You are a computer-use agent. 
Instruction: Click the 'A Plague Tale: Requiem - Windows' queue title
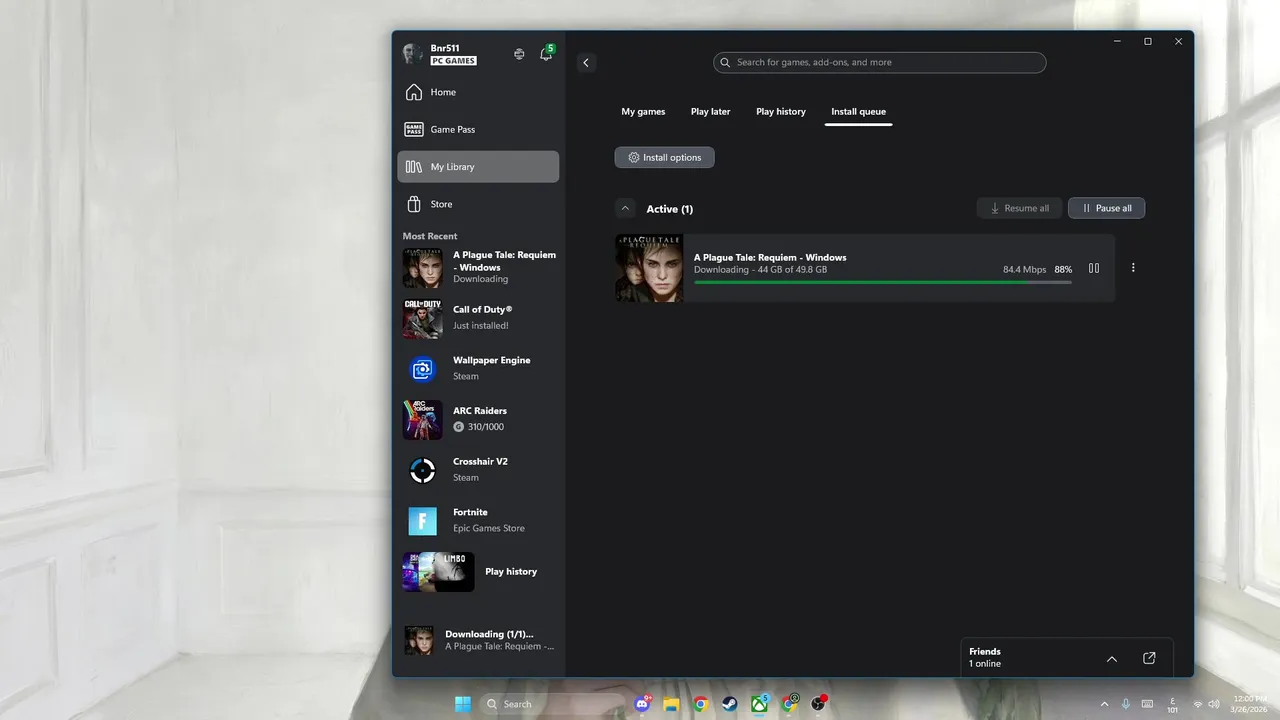770,257
